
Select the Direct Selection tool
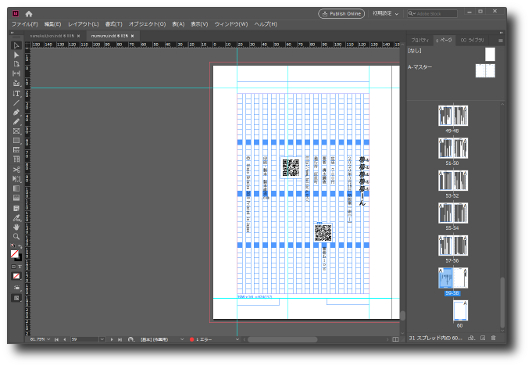16,55
